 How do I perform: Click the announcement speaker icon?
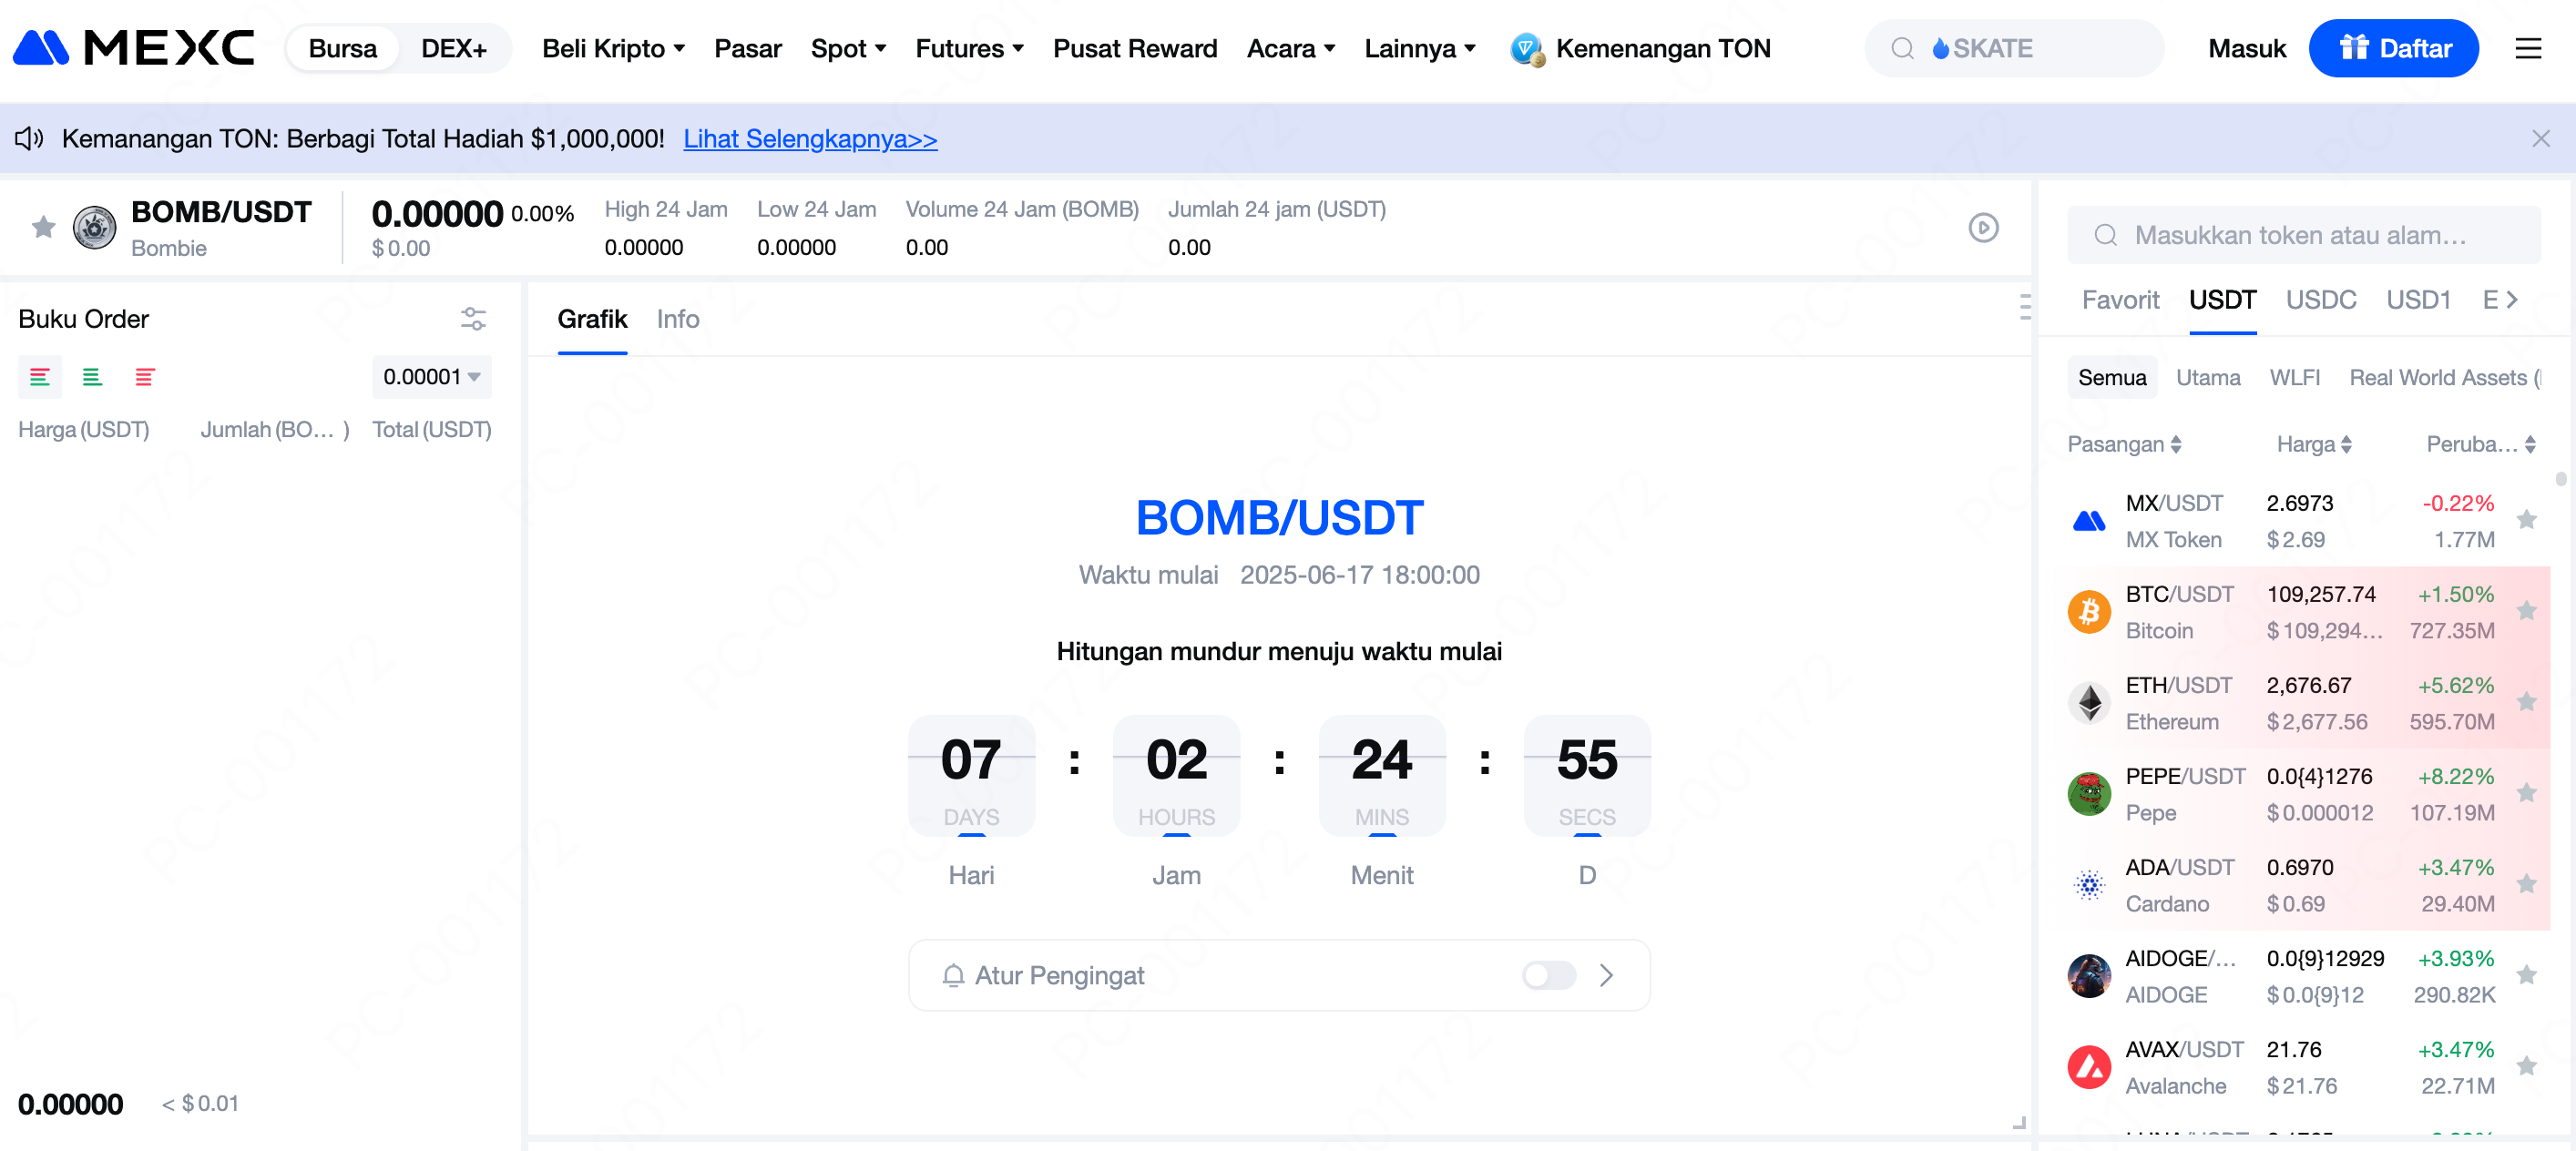point(29,138)
